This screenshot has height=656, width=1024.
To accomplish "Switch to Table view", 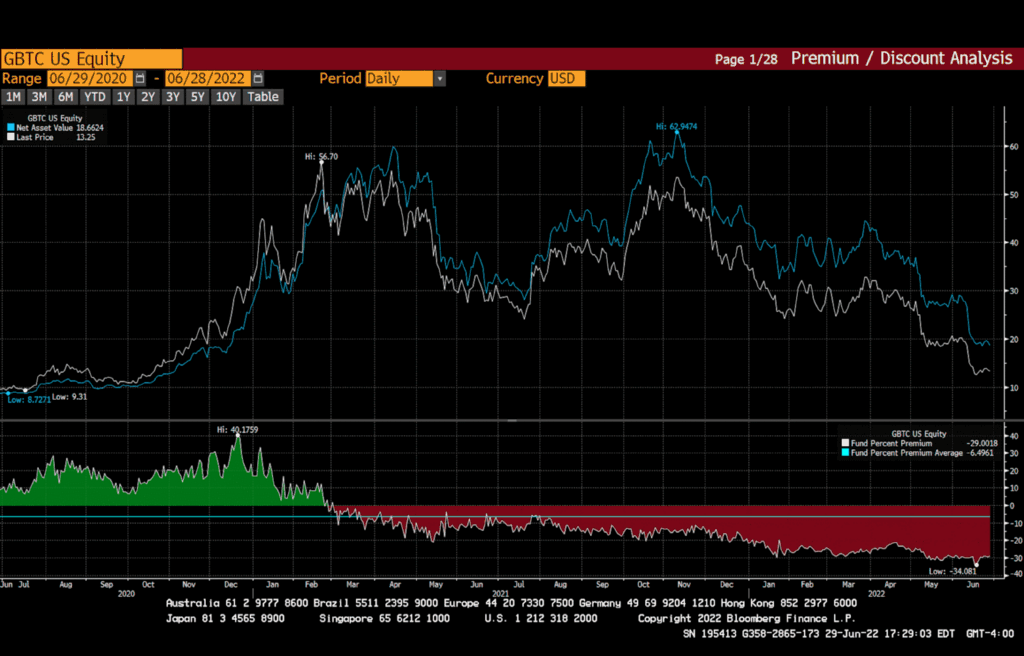I will (263, 97).
